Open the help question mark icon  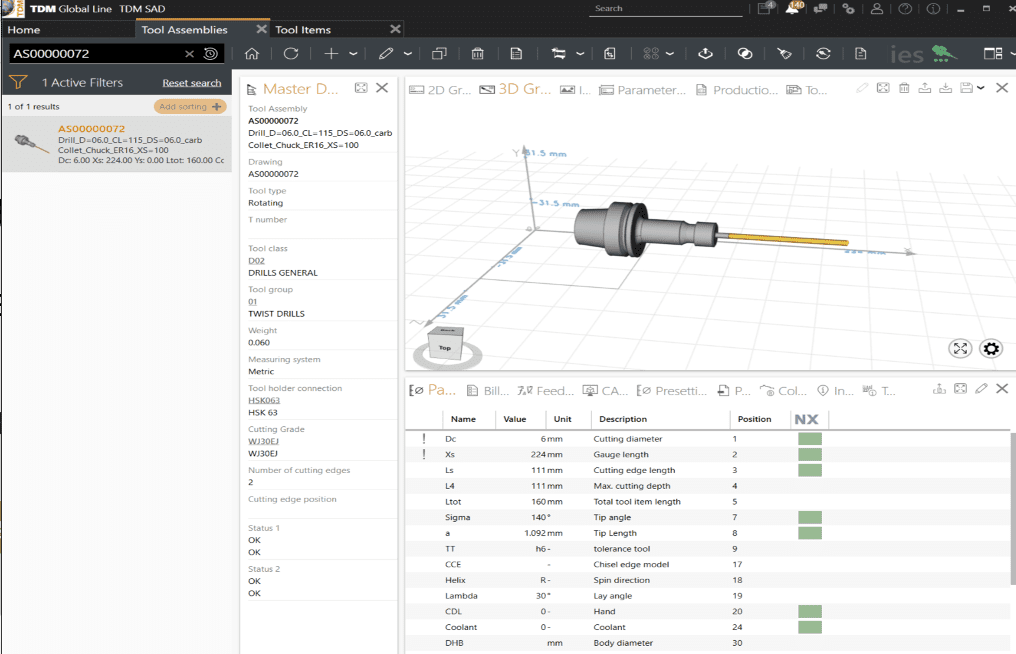[905, 8]
